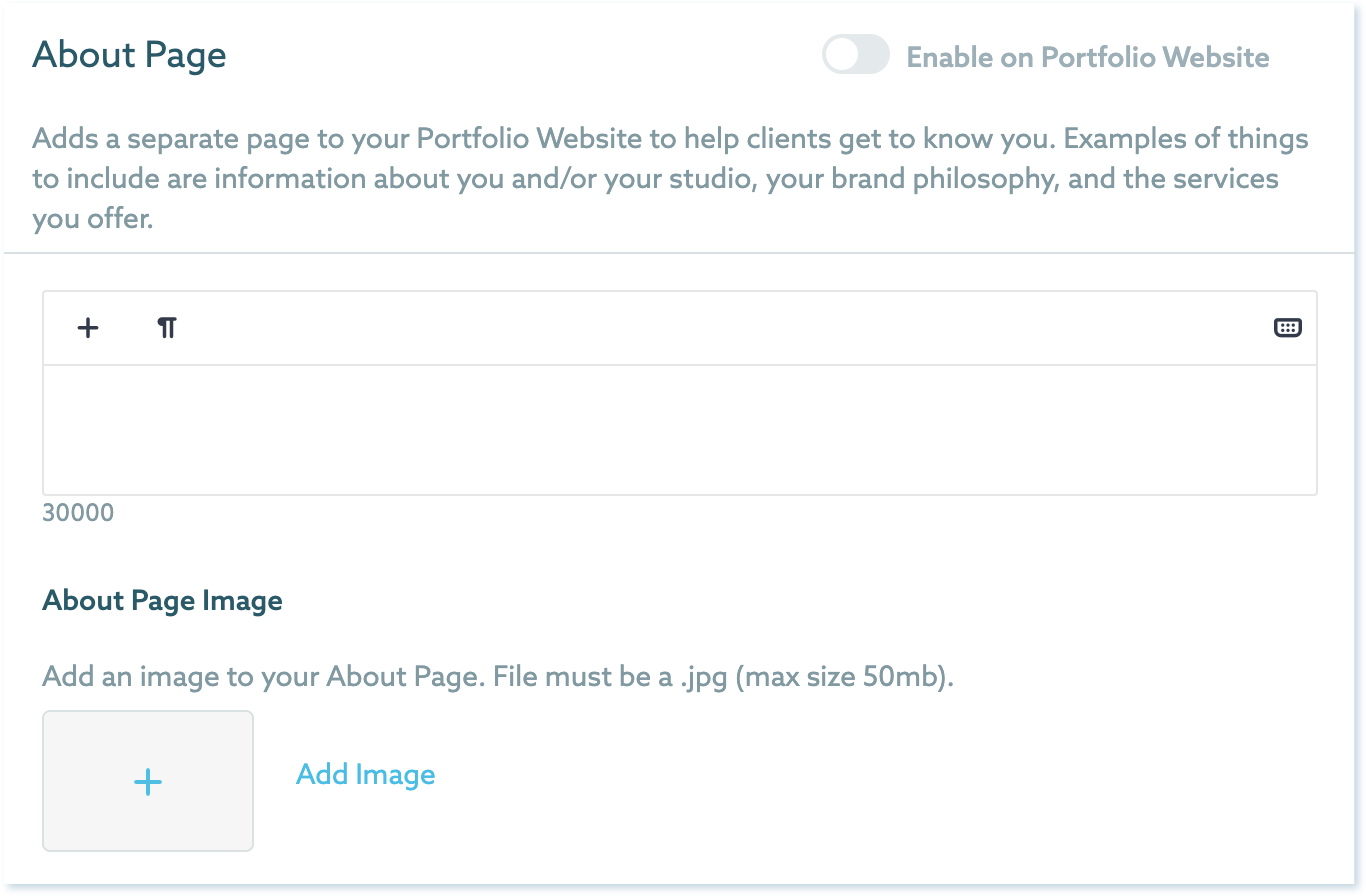Click the blue plus icon in upload box
This screenshot has width=1366, height=896.
coord(148,782)
